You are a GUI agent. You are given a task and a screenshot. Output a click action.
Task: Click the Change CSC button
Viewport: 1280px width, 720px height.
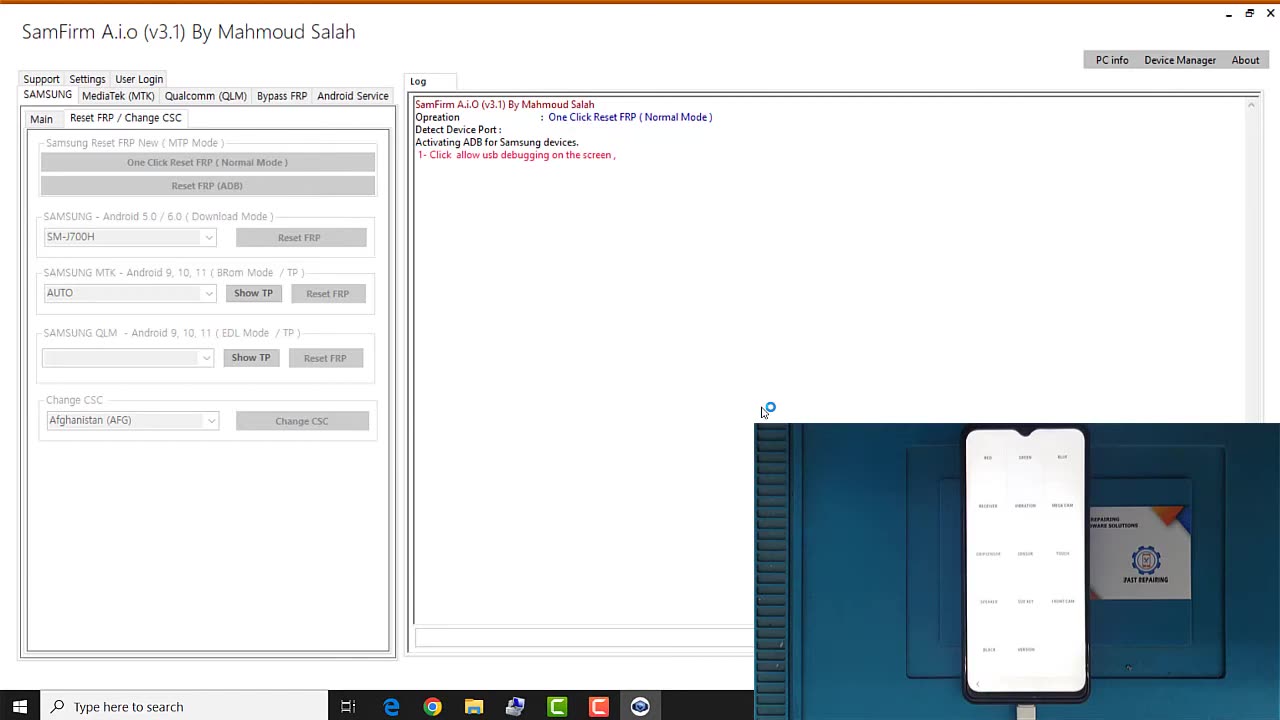pos(302,421)
